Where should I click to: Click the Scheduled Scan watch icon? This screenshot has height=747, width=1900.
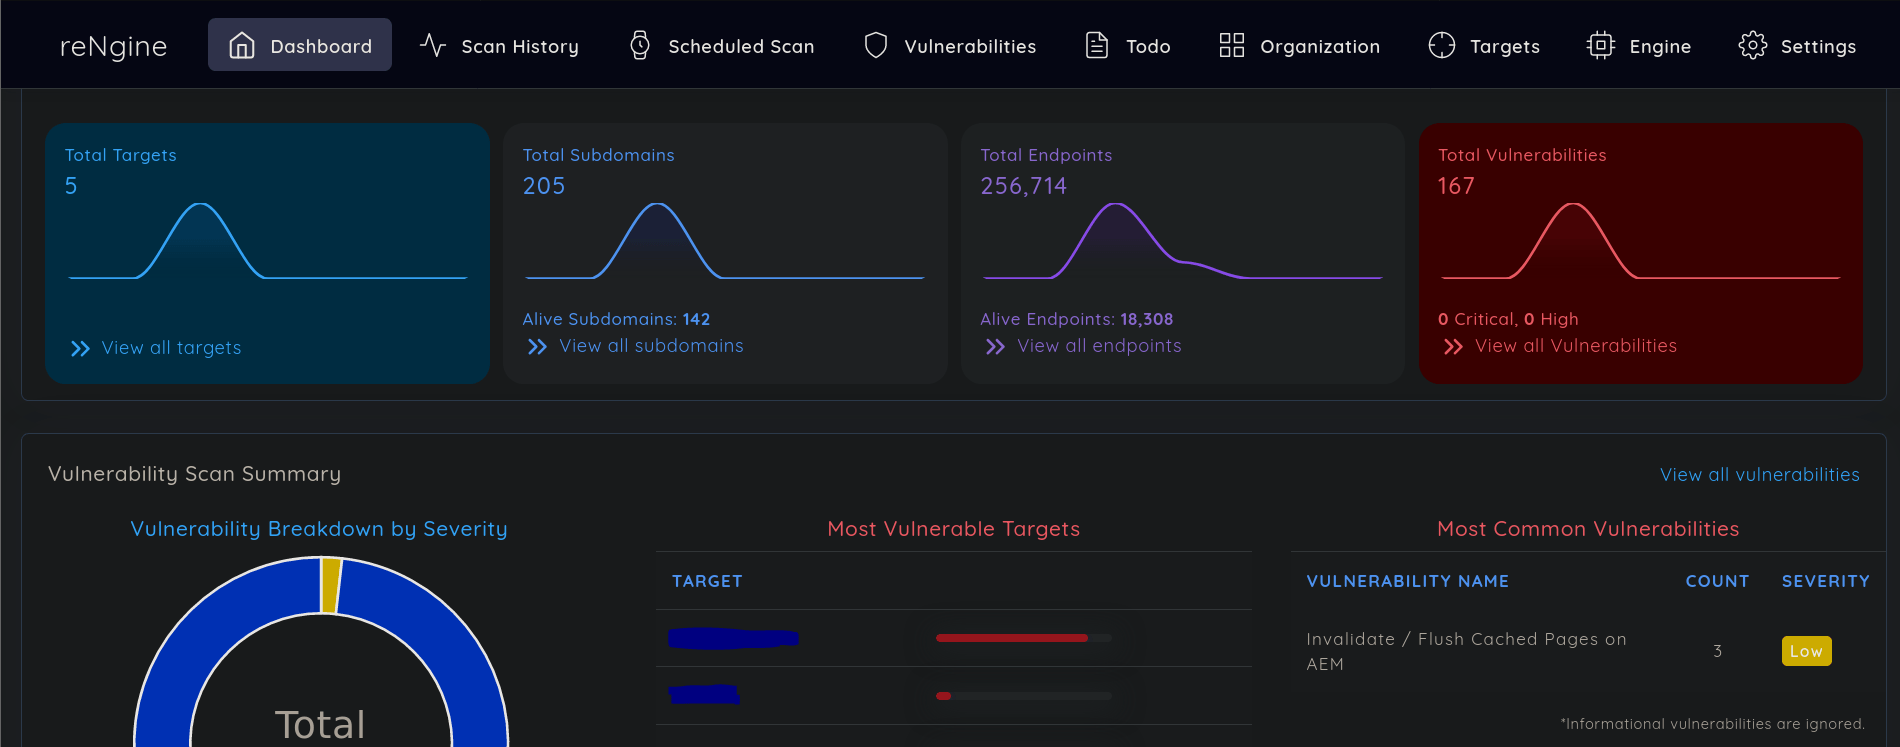coord(640,45)
